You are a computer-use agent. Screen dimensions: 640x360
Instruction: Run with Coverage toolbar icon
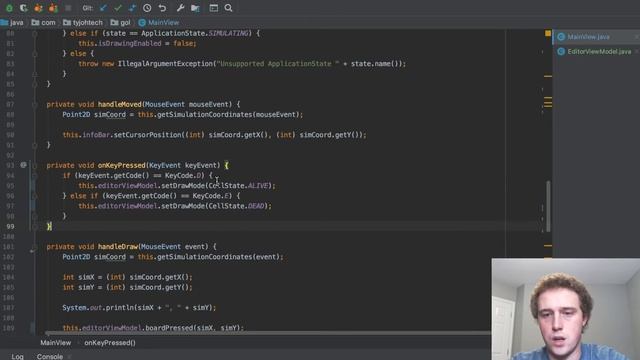[24, 8]
